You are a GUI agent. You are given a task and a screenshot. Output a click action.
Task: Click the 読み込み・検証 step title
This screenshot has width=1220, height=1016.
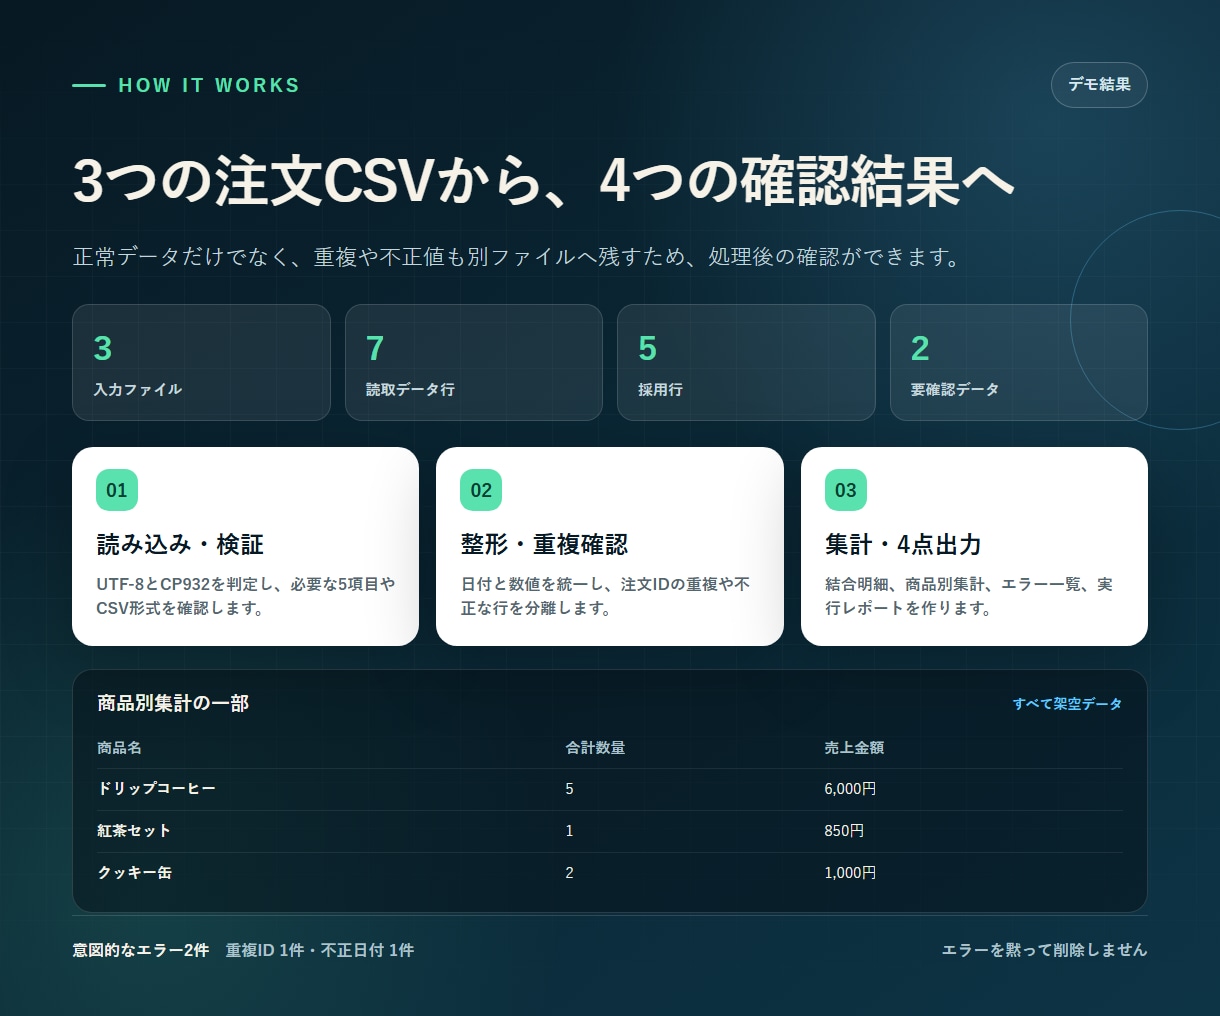(180, 544)
